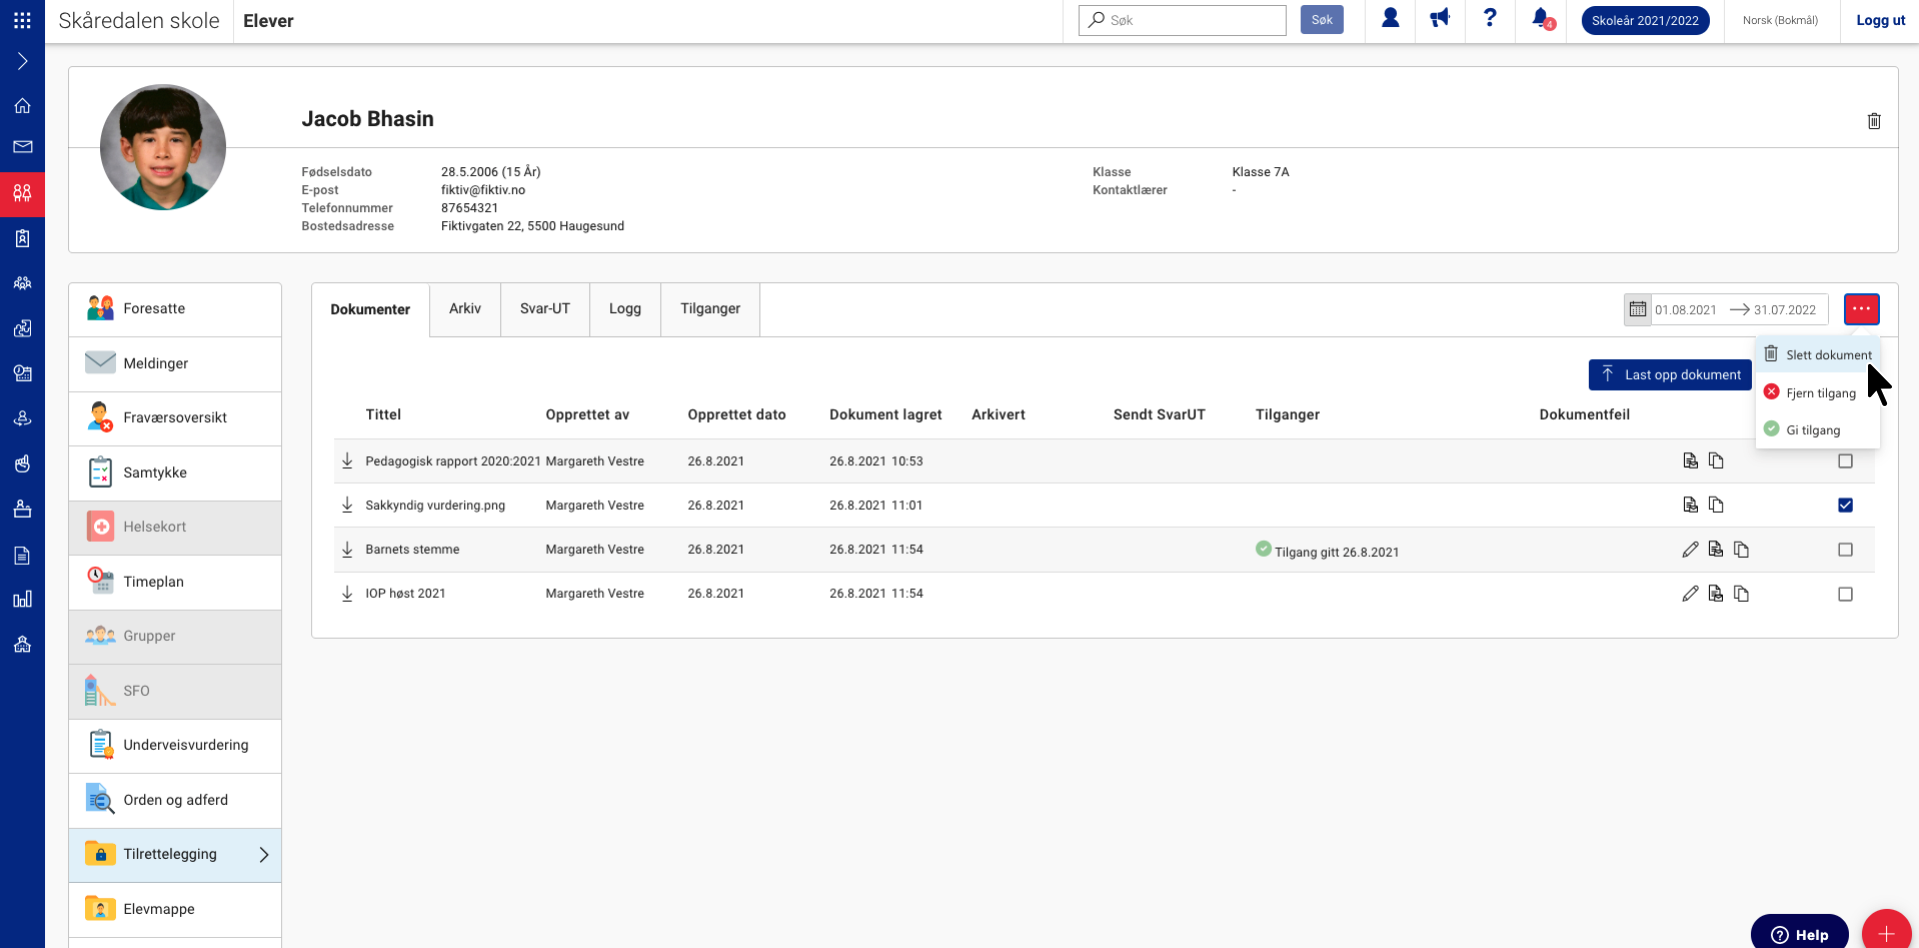1919x948 pixels.
Task: Open Underveisvurdering in the student menu
Action: pos(175,745)
